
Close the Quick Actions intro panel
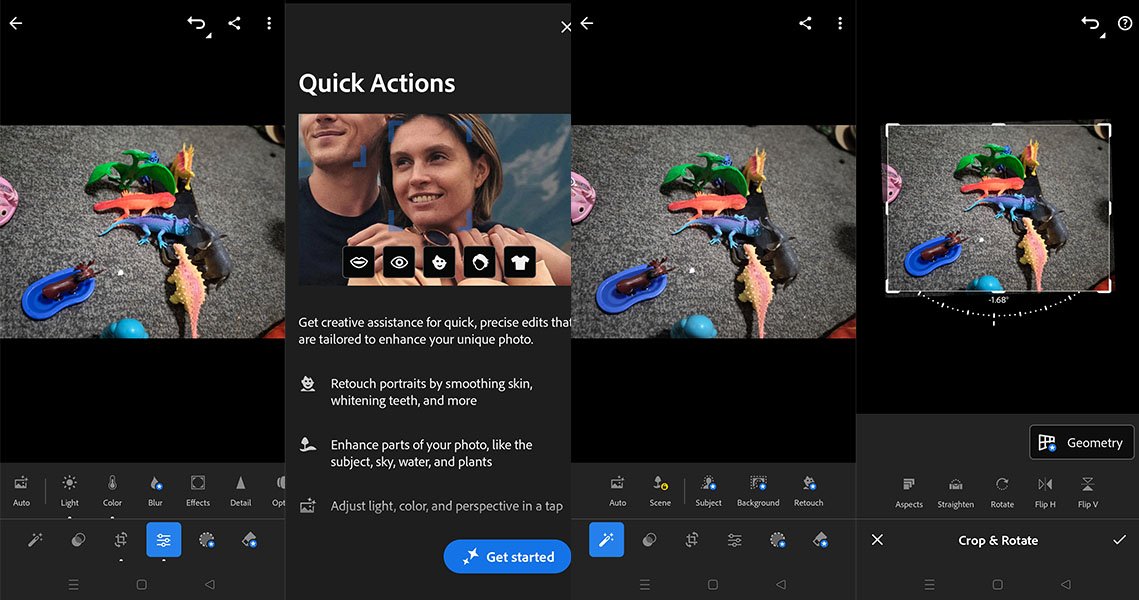point(565,27)
